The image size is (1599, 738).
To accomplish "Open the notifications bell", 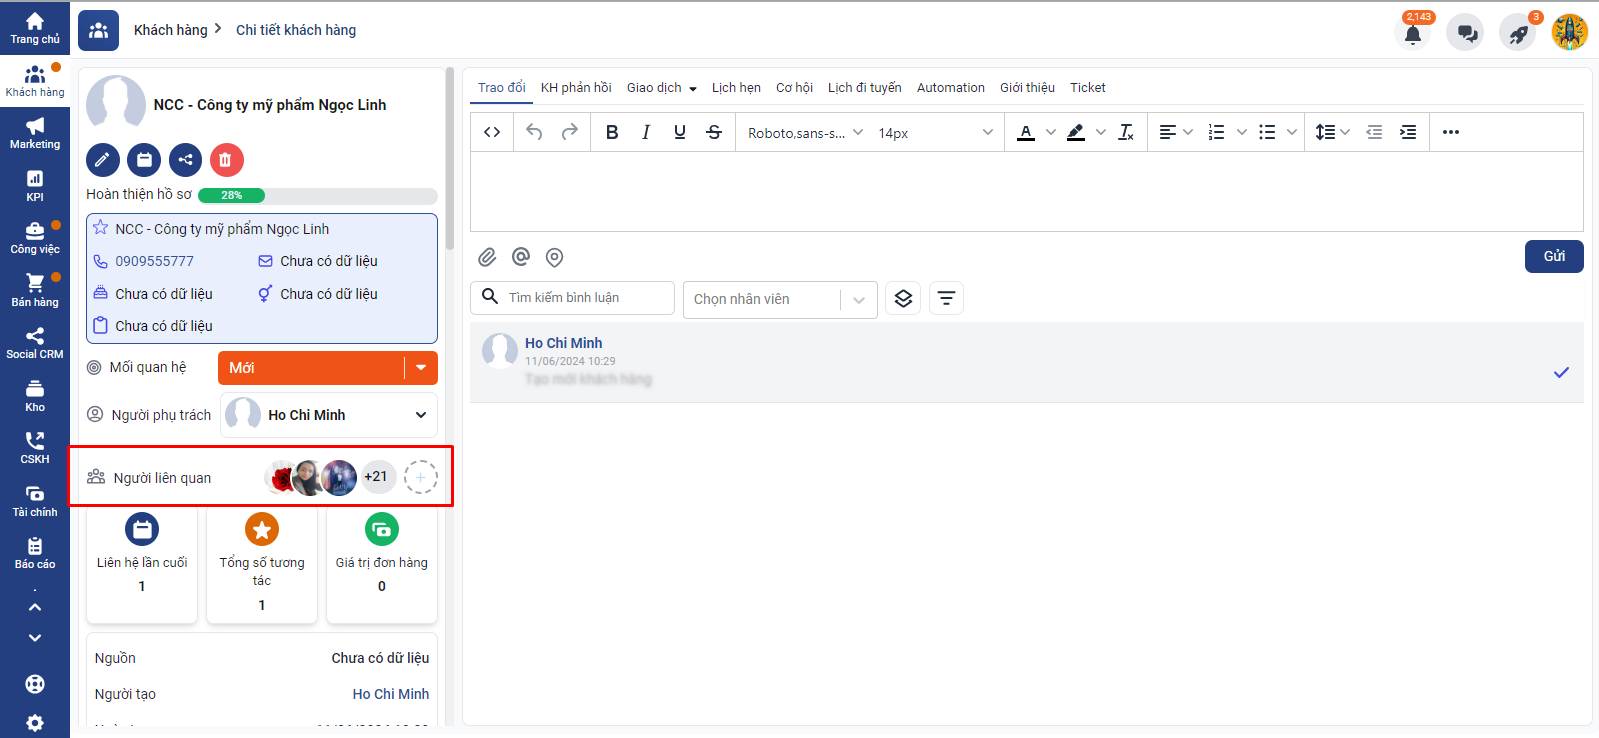I will click(x=1412, y=33).
